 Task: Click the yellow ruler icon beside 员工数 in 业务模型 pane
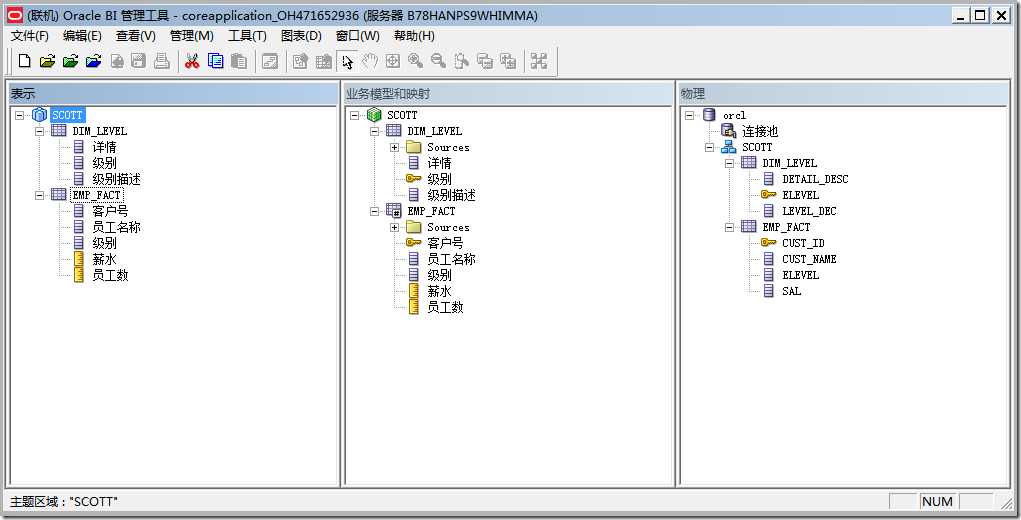pos(413,307)
